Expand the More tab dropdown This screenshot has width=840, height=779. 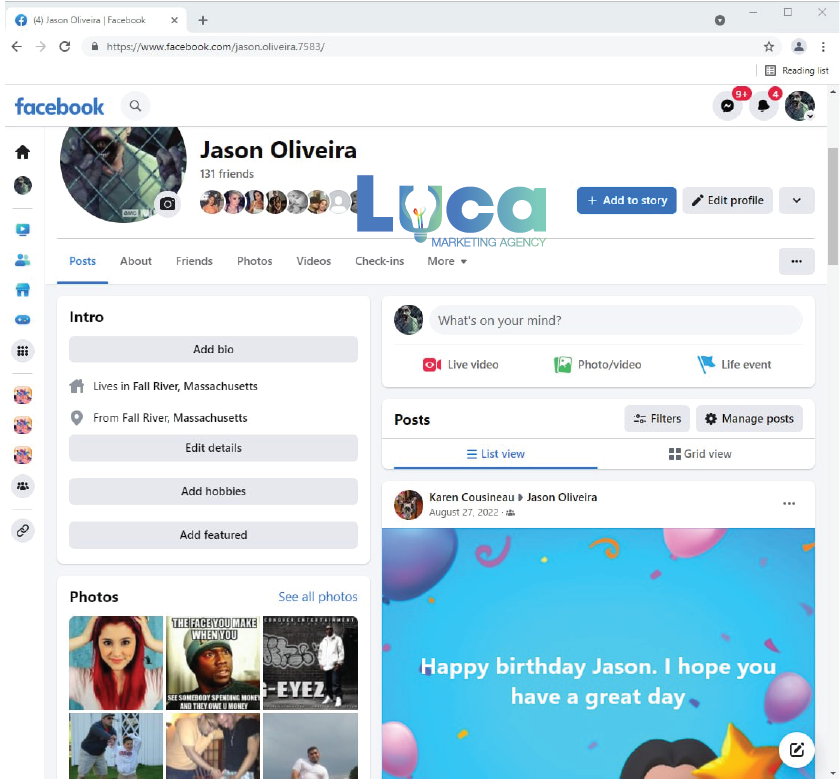(447, 261)
